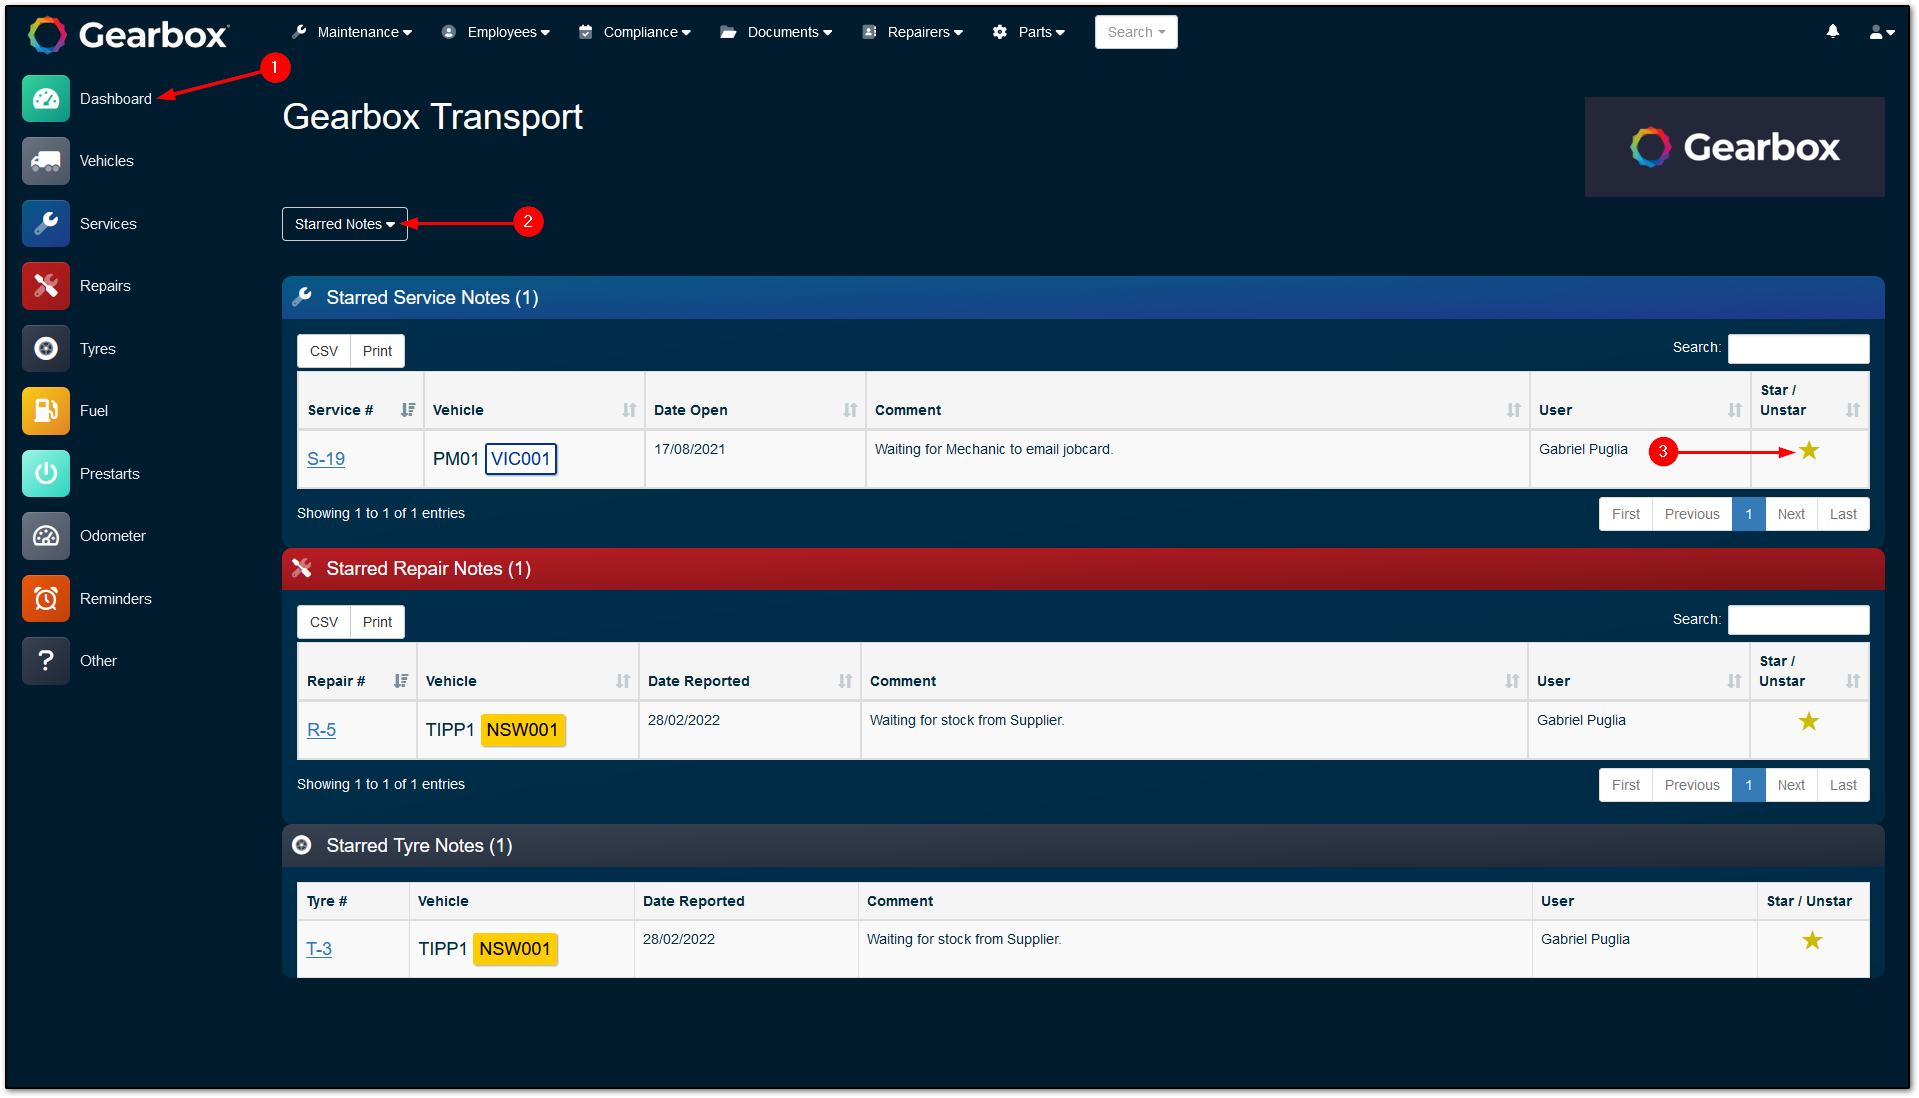The height and width of the screenshot is (1098, 1919).
Task: Open the Parts dropdown menu
Action: (1029, 32)
